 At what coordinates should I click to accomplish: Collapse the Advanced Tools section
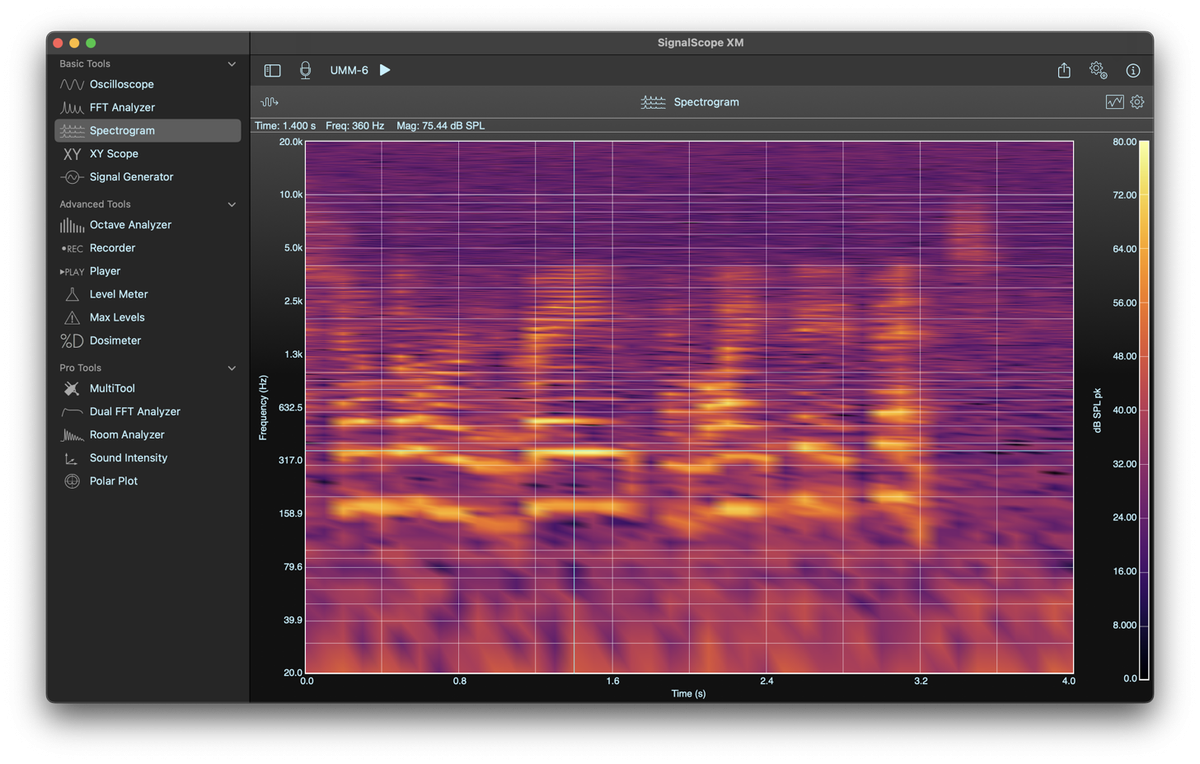coord(232,204)
